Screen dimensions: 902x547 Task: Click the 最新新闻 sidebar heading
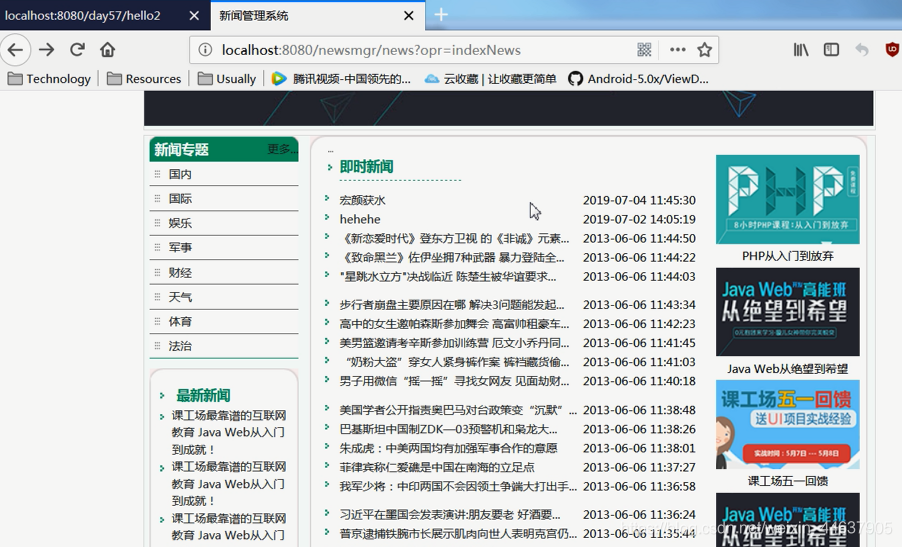[x=203, y=396]
